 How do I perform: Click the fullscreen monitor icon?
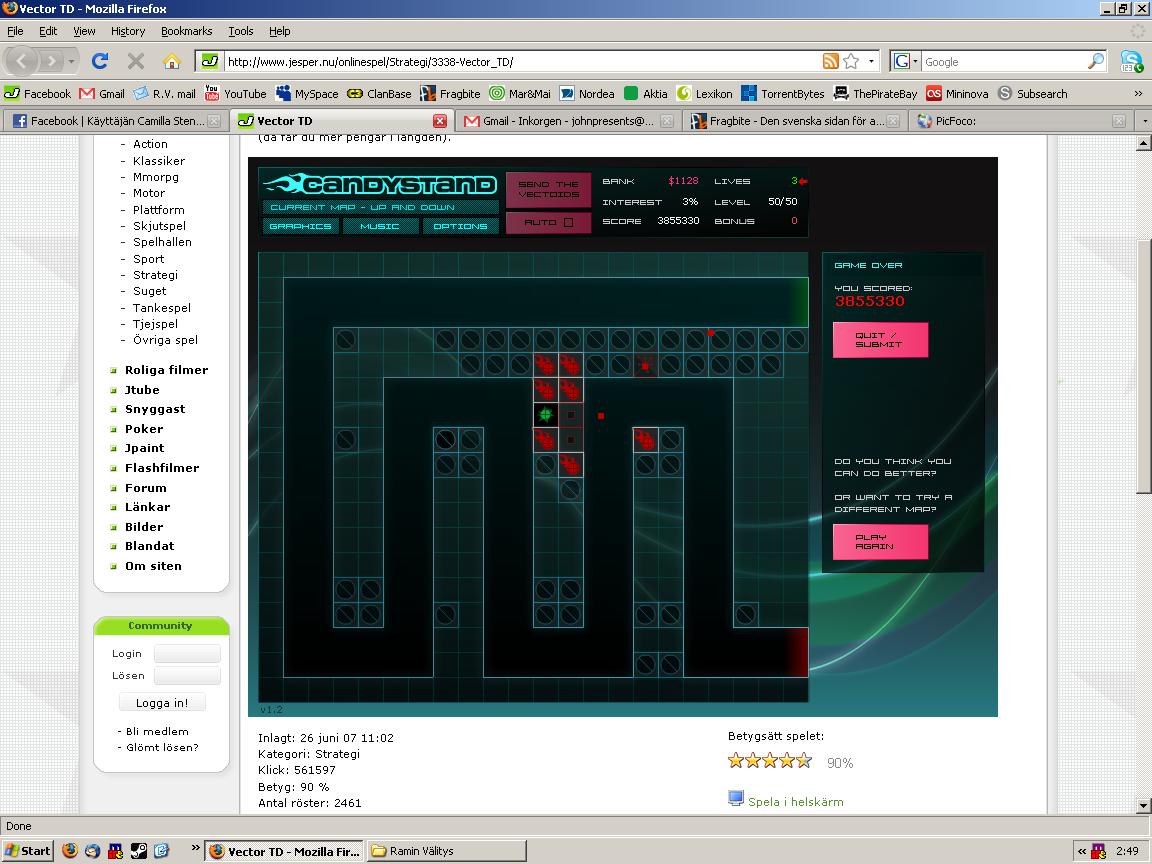tap(735, 798)
